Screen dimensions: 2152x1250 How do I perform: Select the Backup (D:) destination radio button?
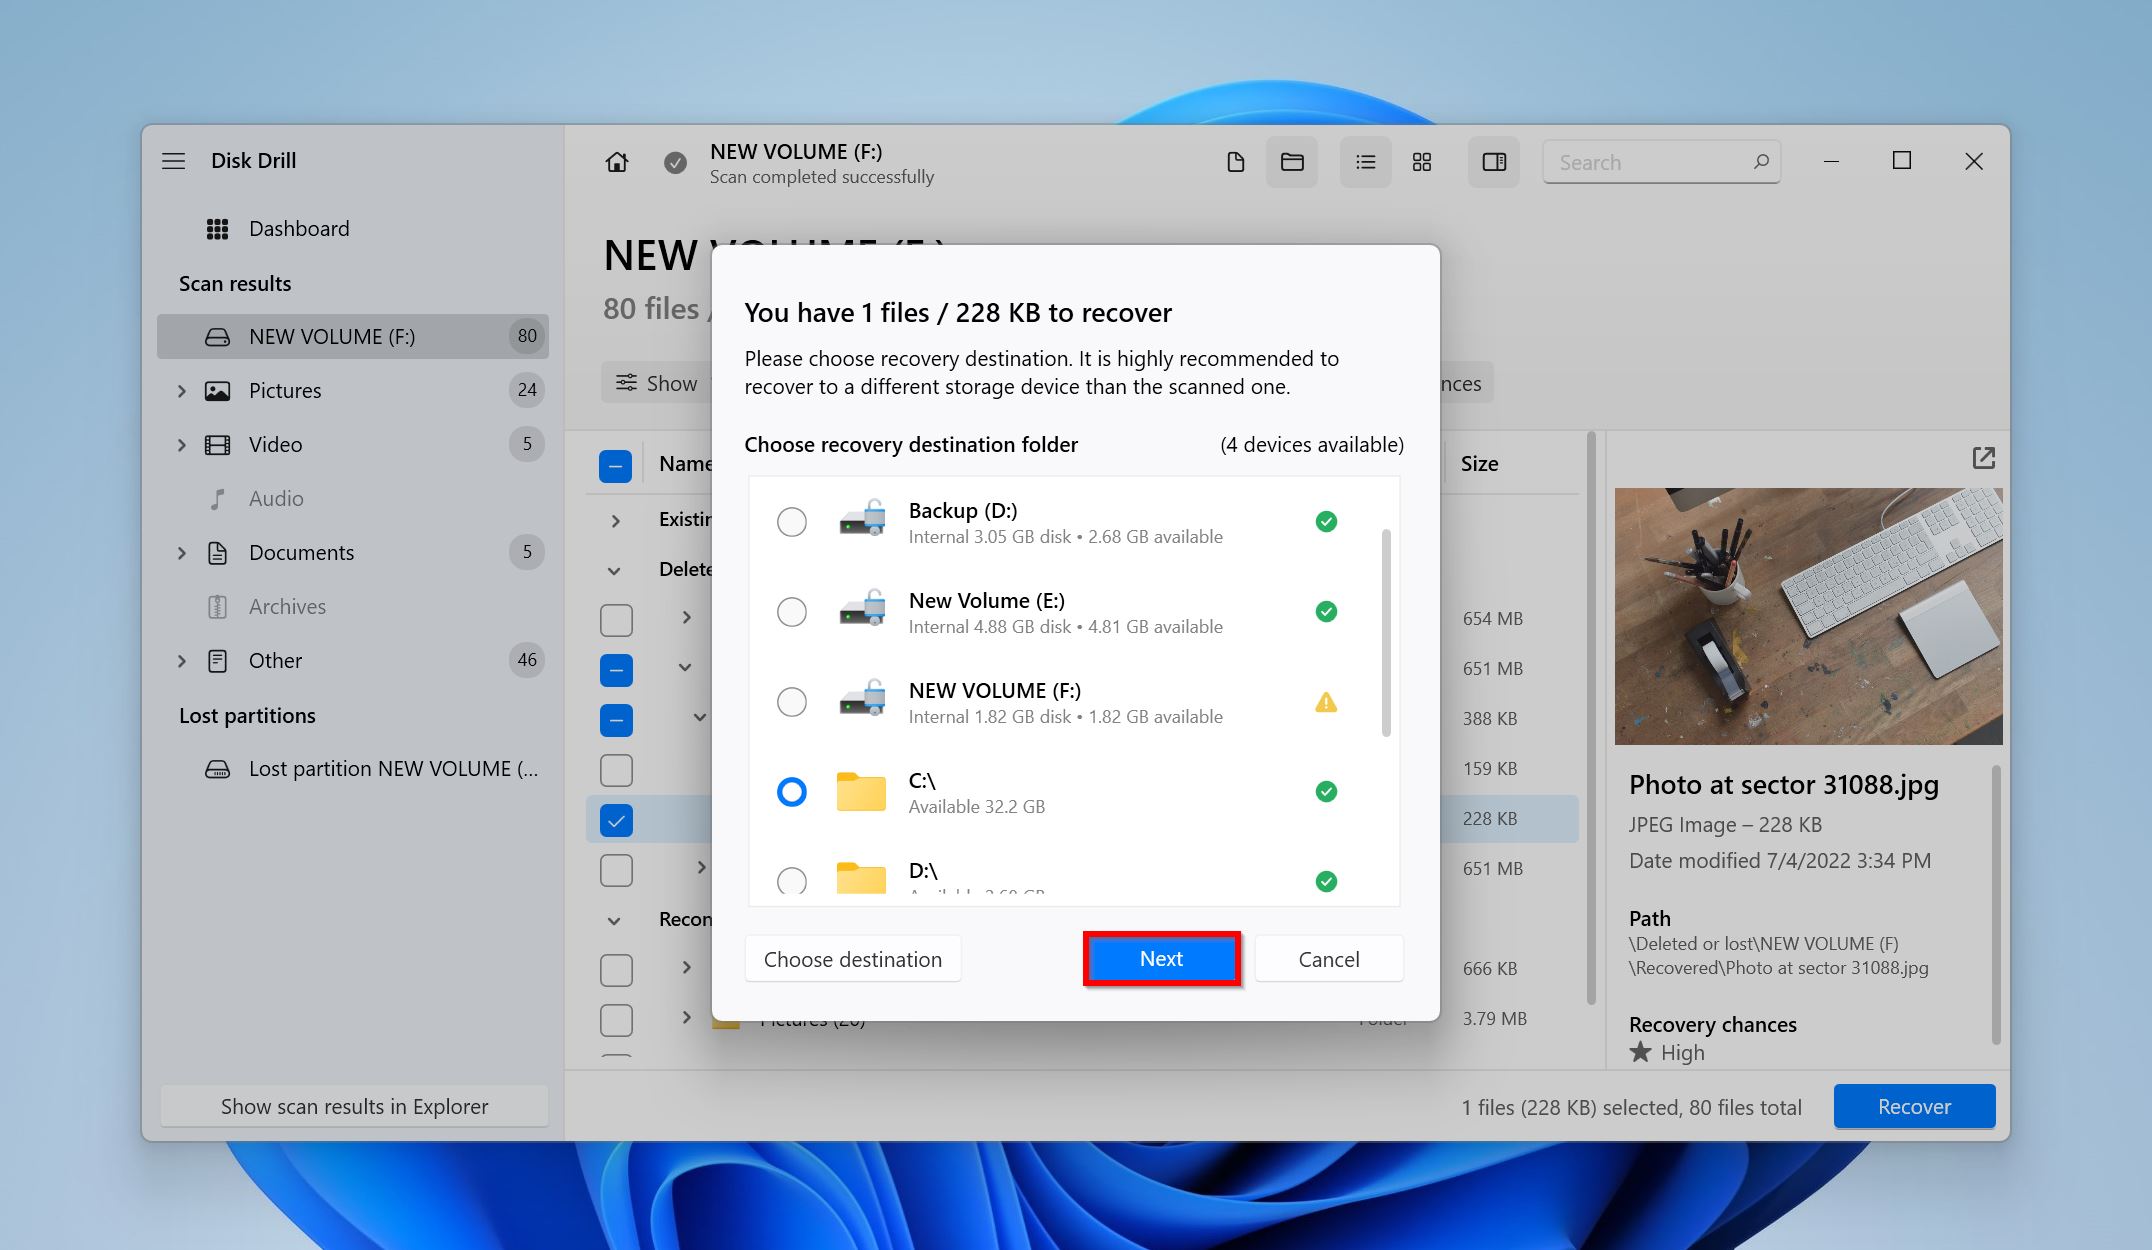790,521
